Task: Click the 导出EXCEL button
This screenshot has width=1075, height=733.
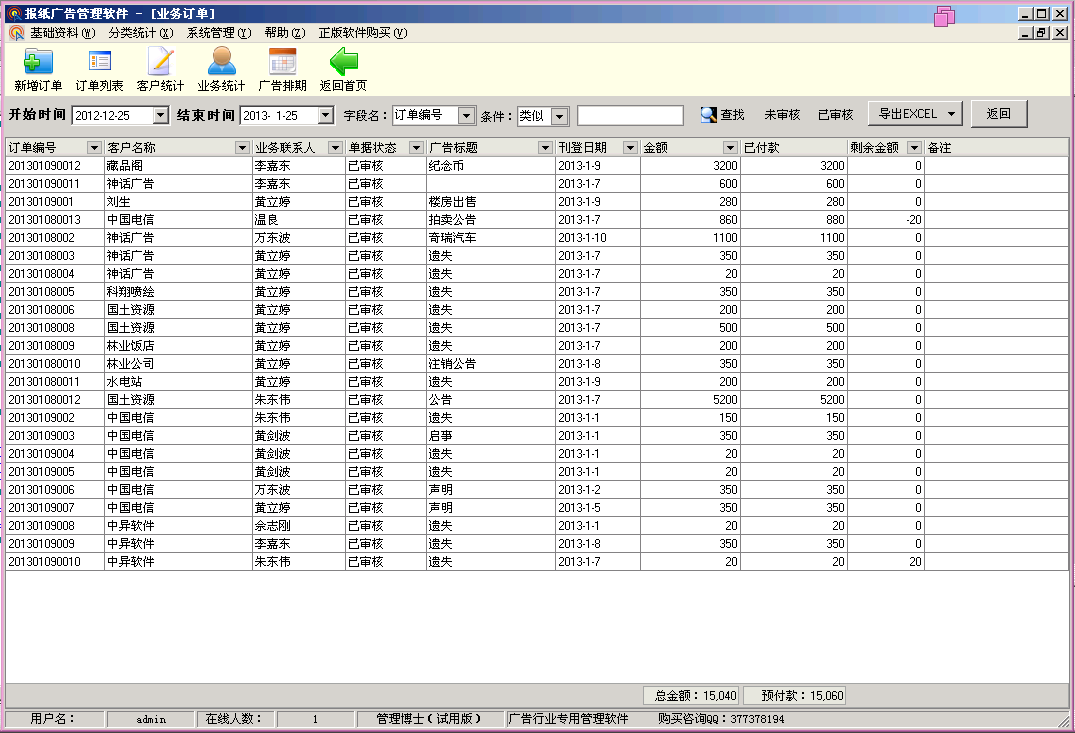Action: [914, 114]
